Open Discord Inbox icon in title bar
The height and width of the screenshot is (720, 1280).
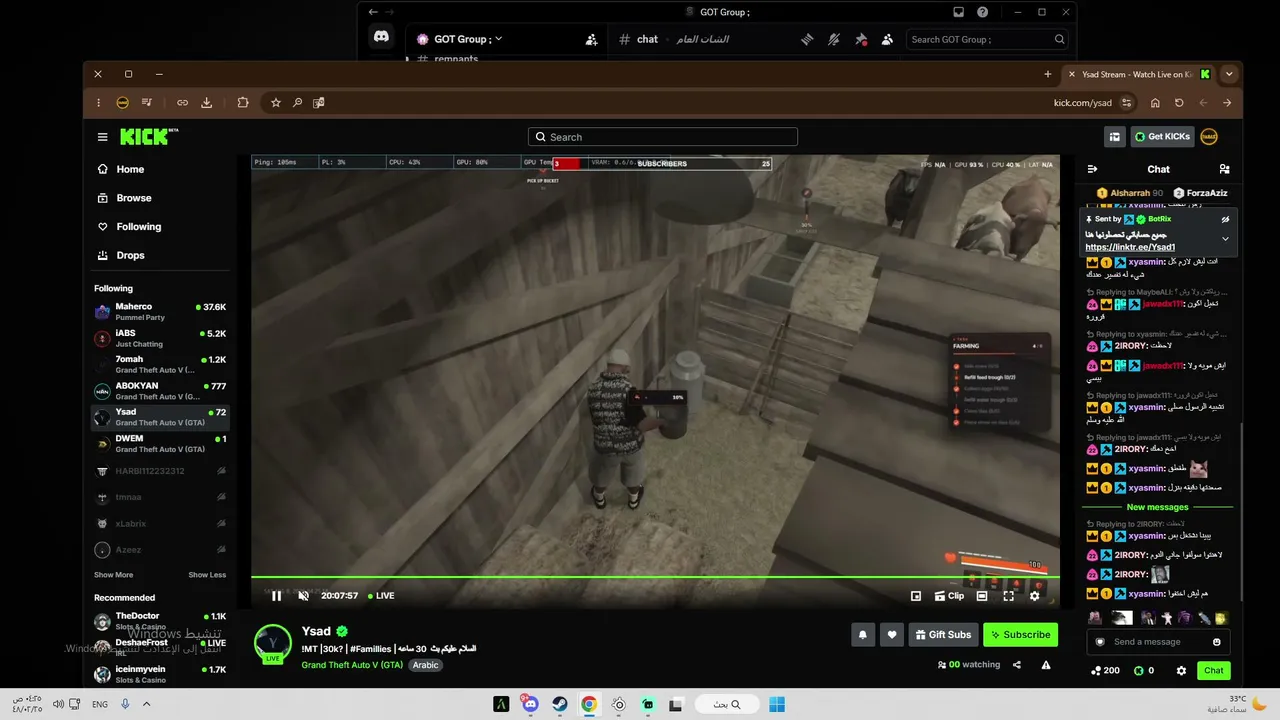click(x=958, y=12)
